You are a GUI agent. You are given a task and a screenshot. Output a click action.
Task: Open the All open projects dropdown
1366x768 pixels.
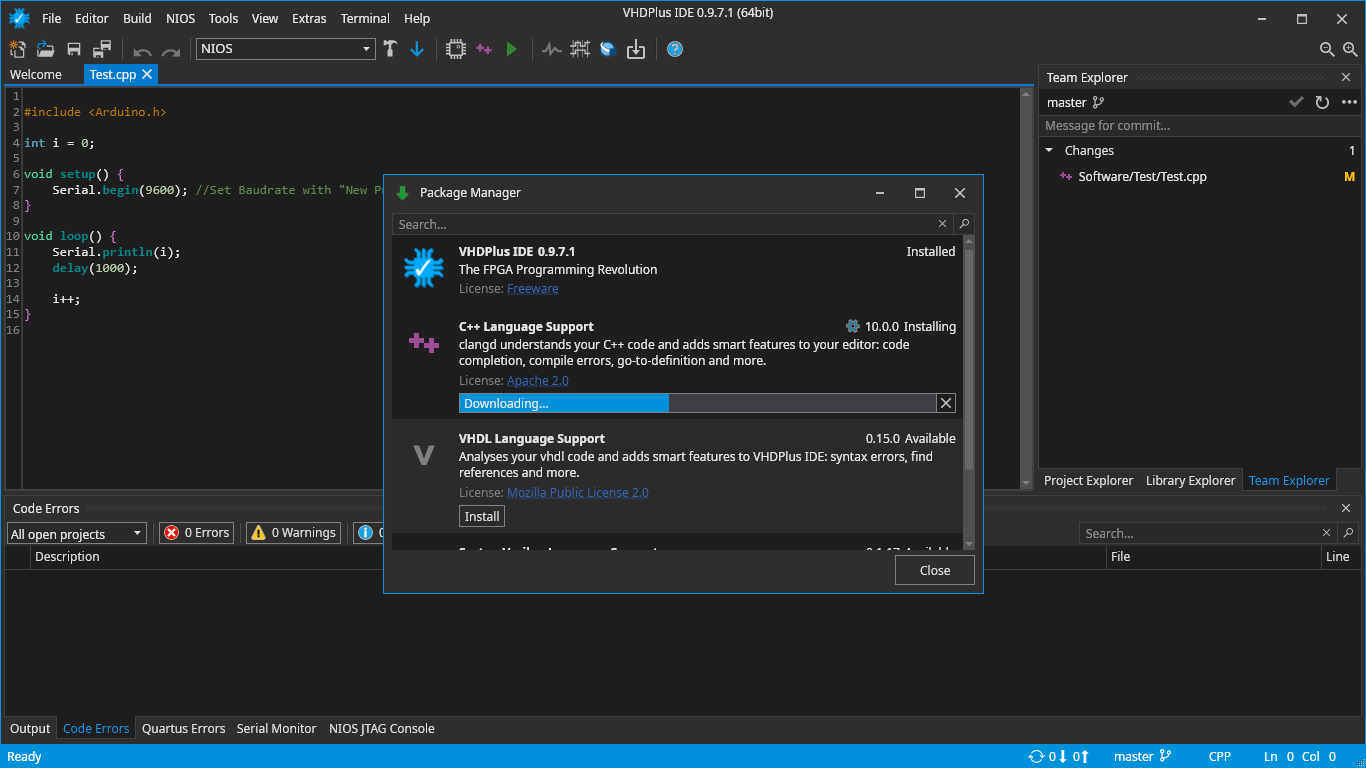point(77,534)
